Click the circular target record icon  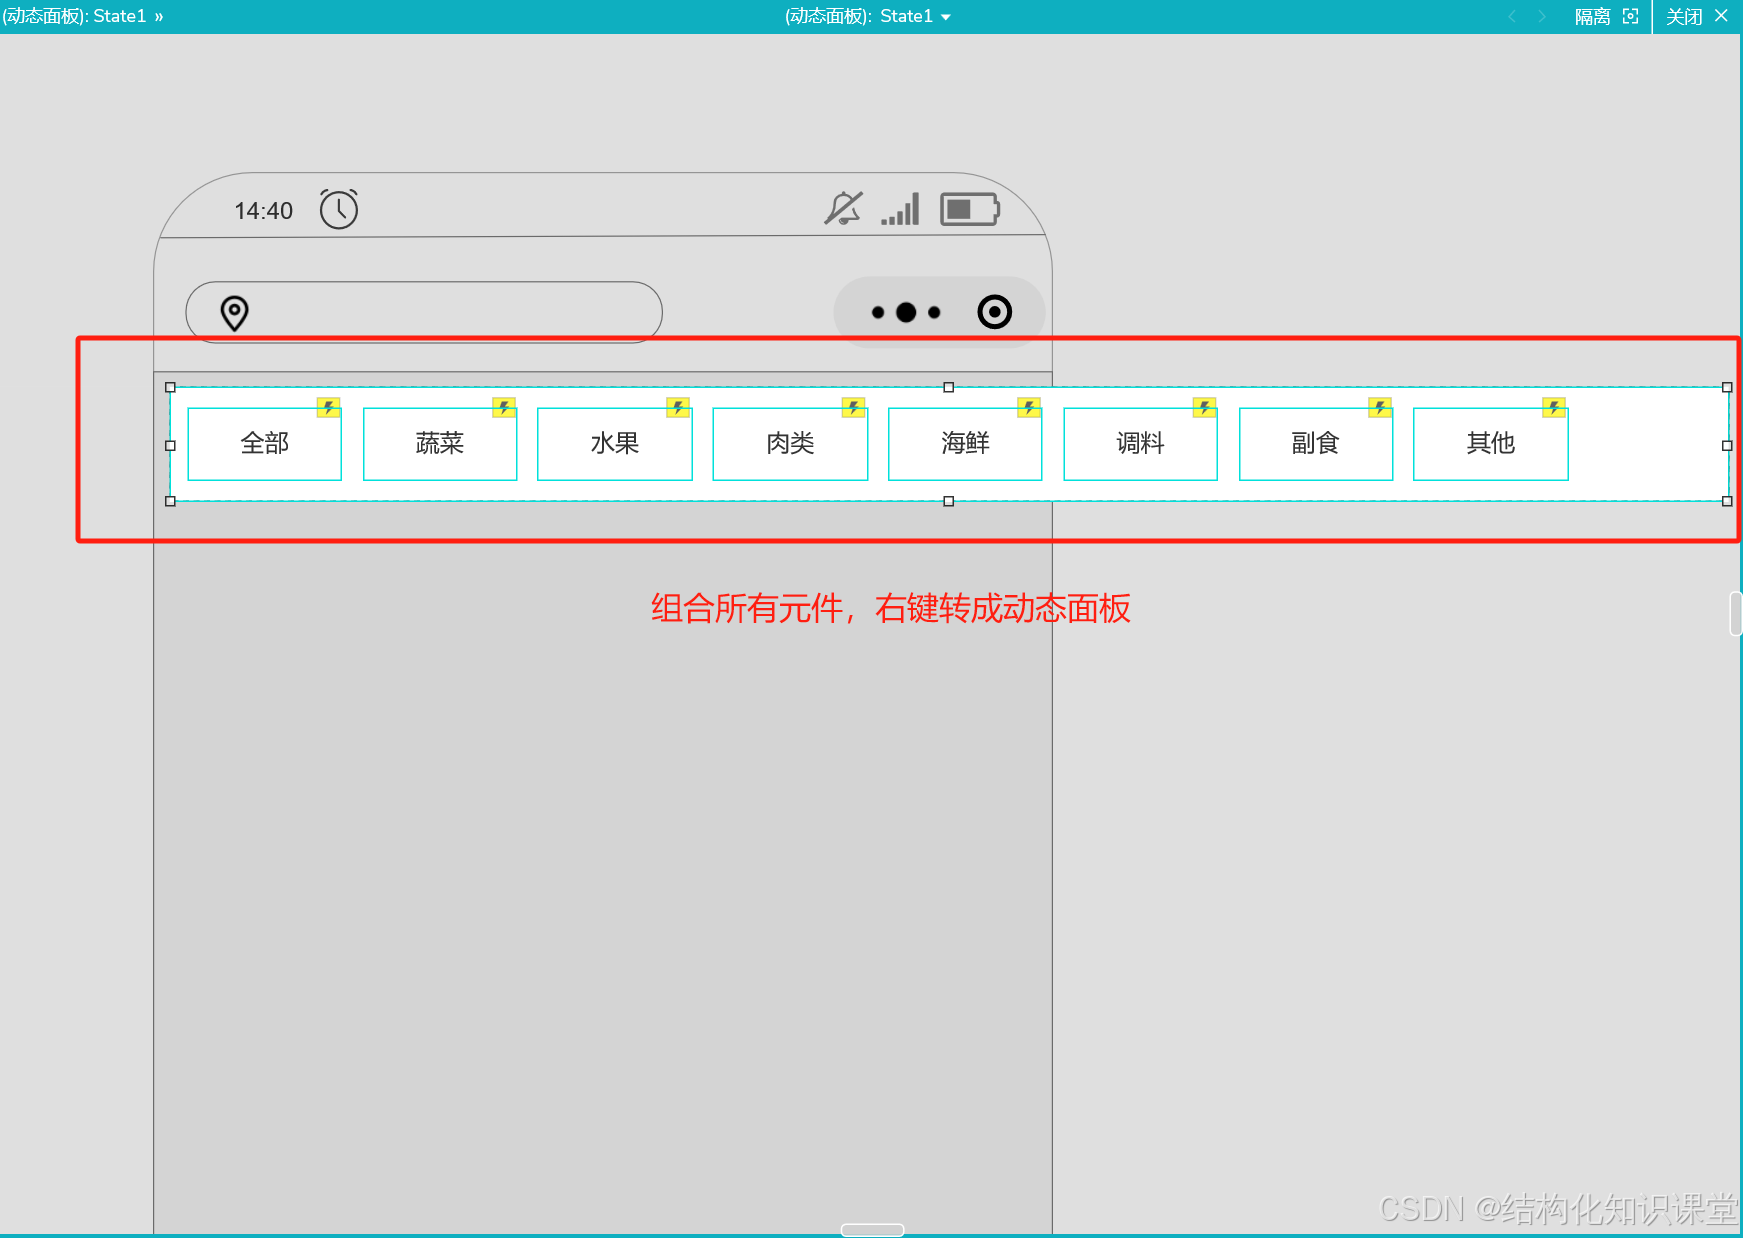pyautogui.click(x=995, y=312)
